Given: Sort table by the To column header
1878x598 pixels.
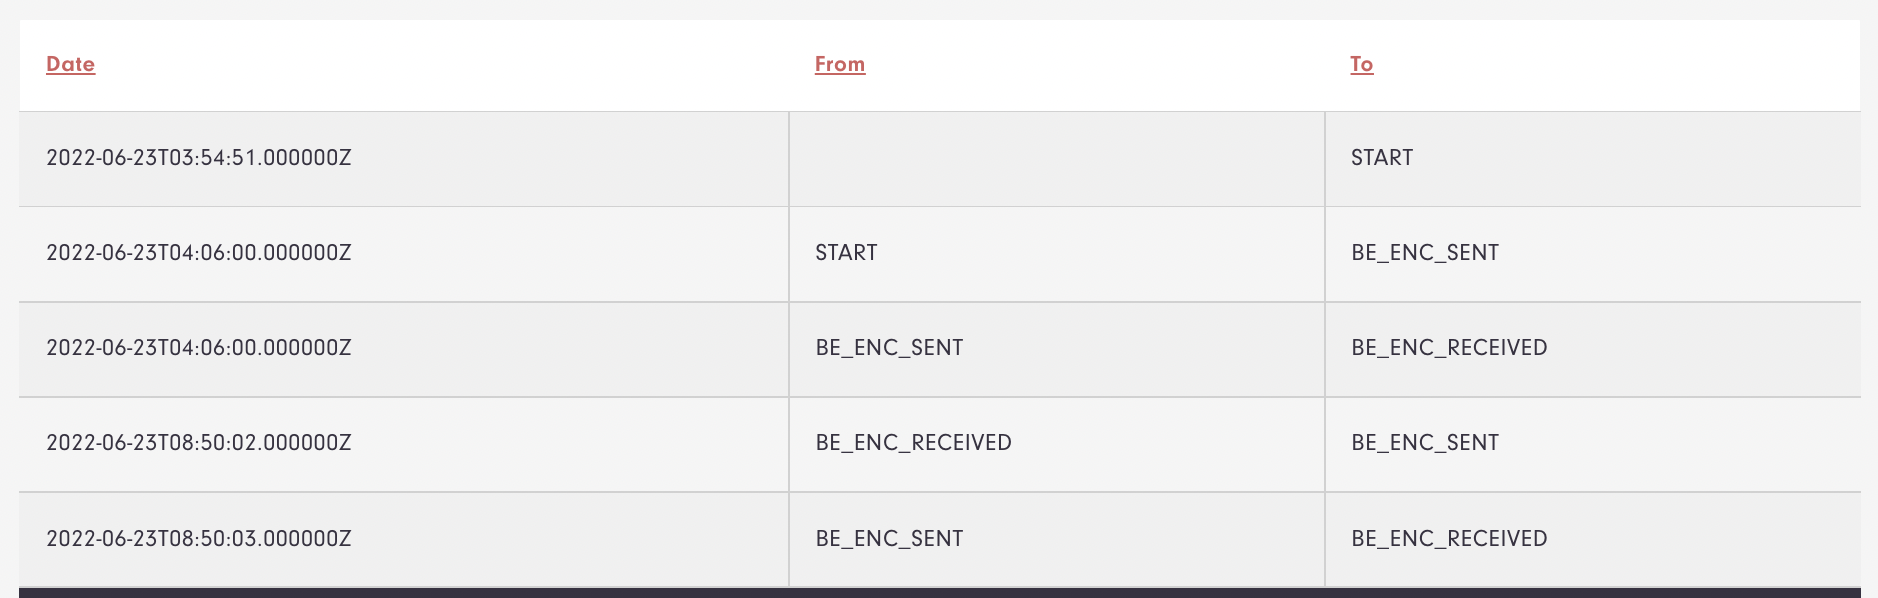Looking at the screenshot, I should (1361, 64).
